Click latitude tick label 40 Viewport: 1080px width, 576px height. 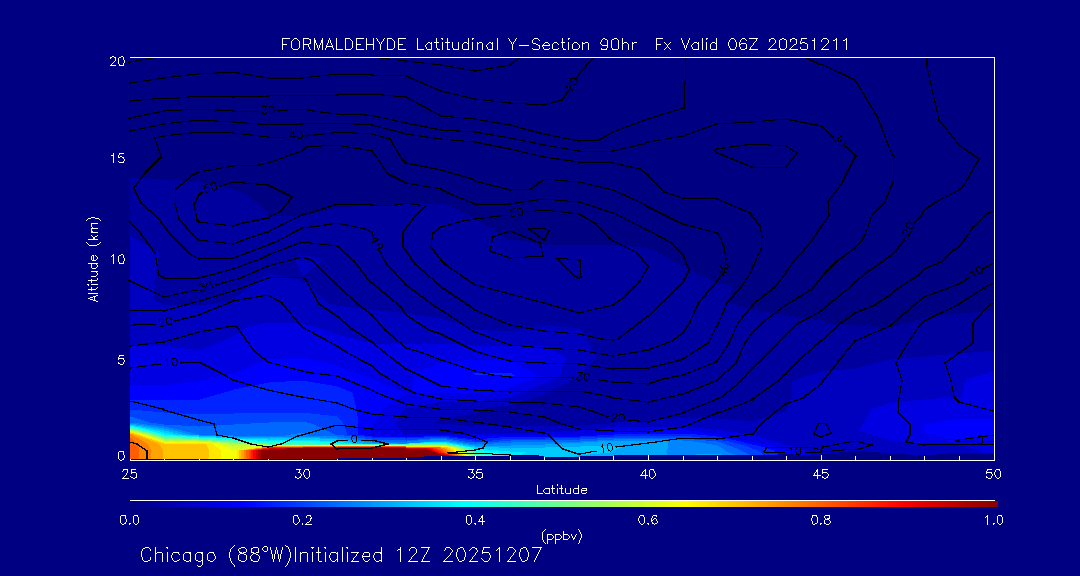648,473
